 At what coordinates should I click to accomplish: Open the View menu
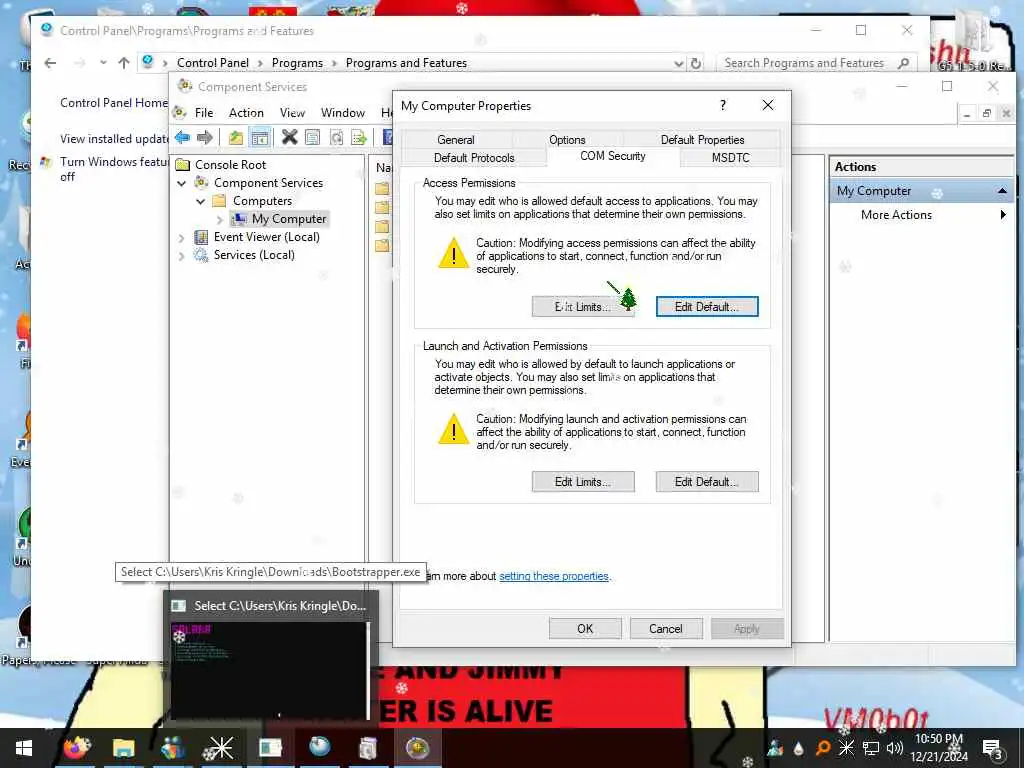click(x=292, y=113)
